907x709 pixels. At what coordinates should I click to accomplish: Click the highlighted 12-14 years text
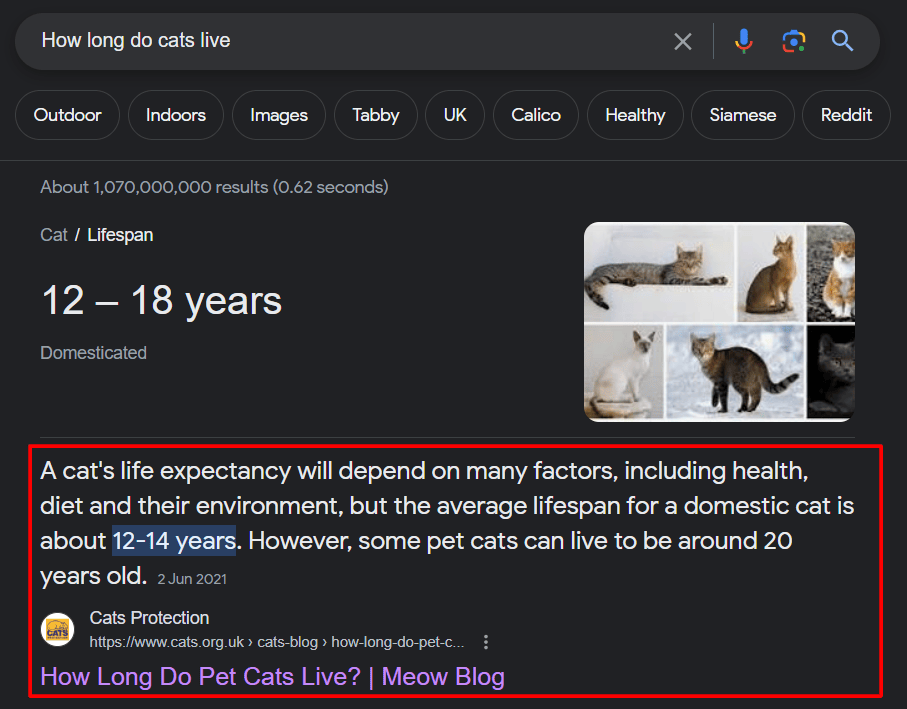[x=174, y=540]
